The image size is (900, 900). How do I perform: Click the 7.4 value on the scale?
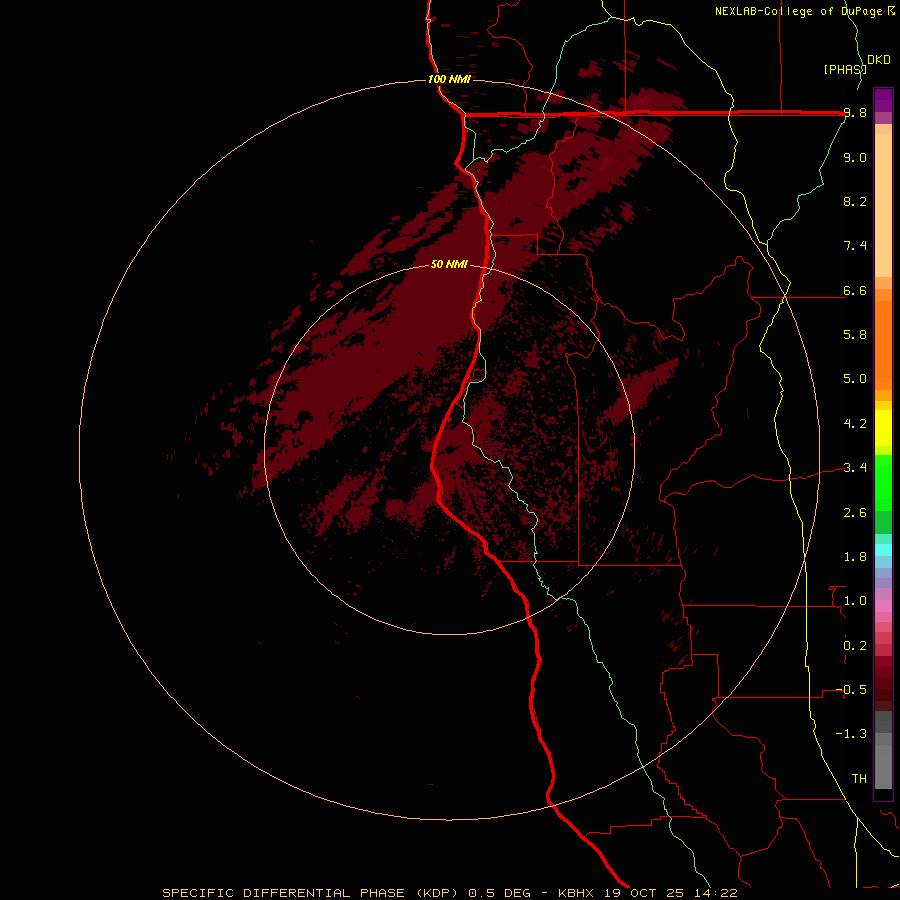(x=855, y=246)
